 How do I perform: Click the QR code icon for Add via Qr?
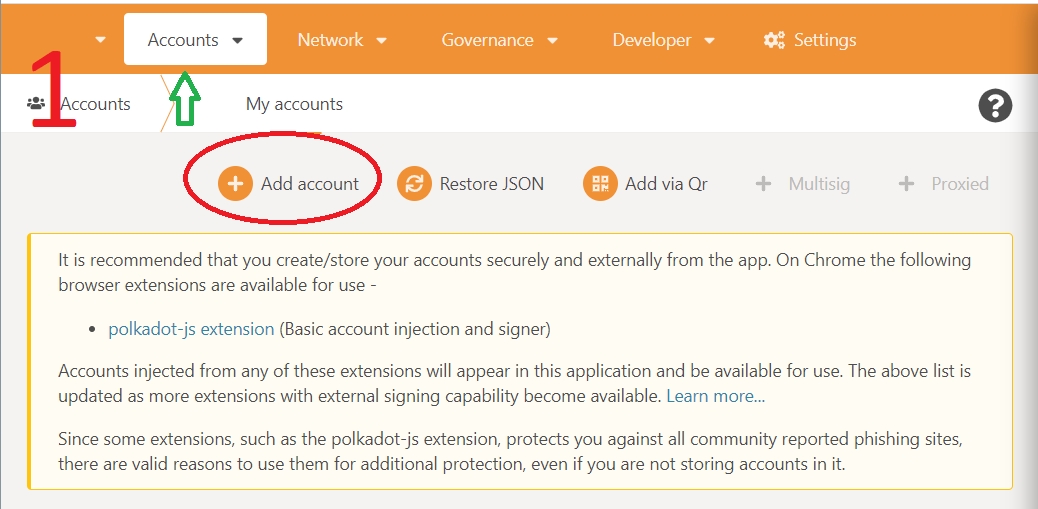(600, 184)
